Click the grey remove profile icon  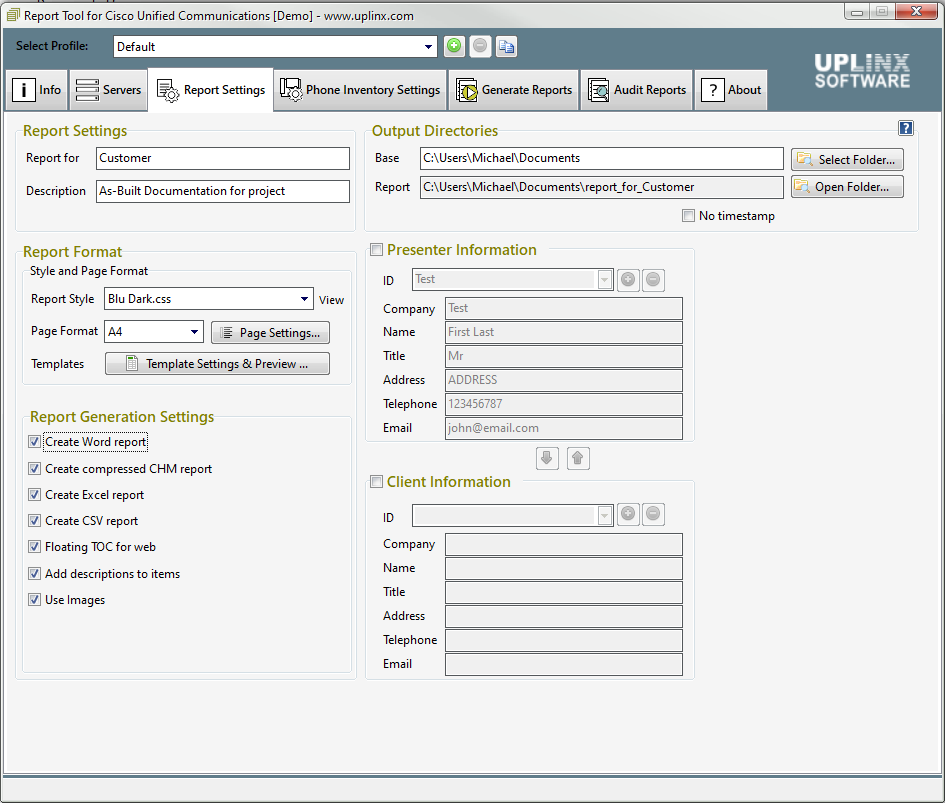tap(480, 46)
